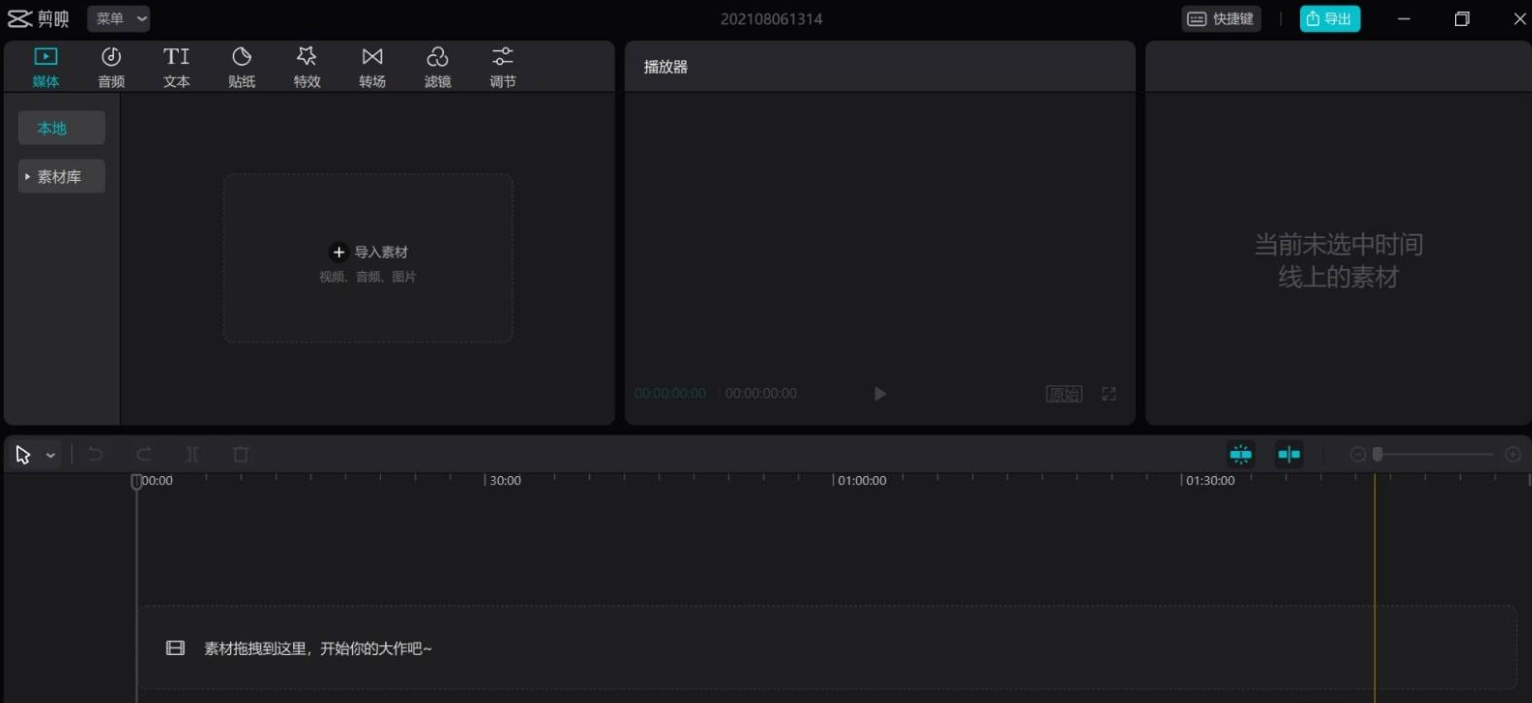1532x703 pixels.
Task: Toggle the preview axis icon
Action: click(1289, 454)
